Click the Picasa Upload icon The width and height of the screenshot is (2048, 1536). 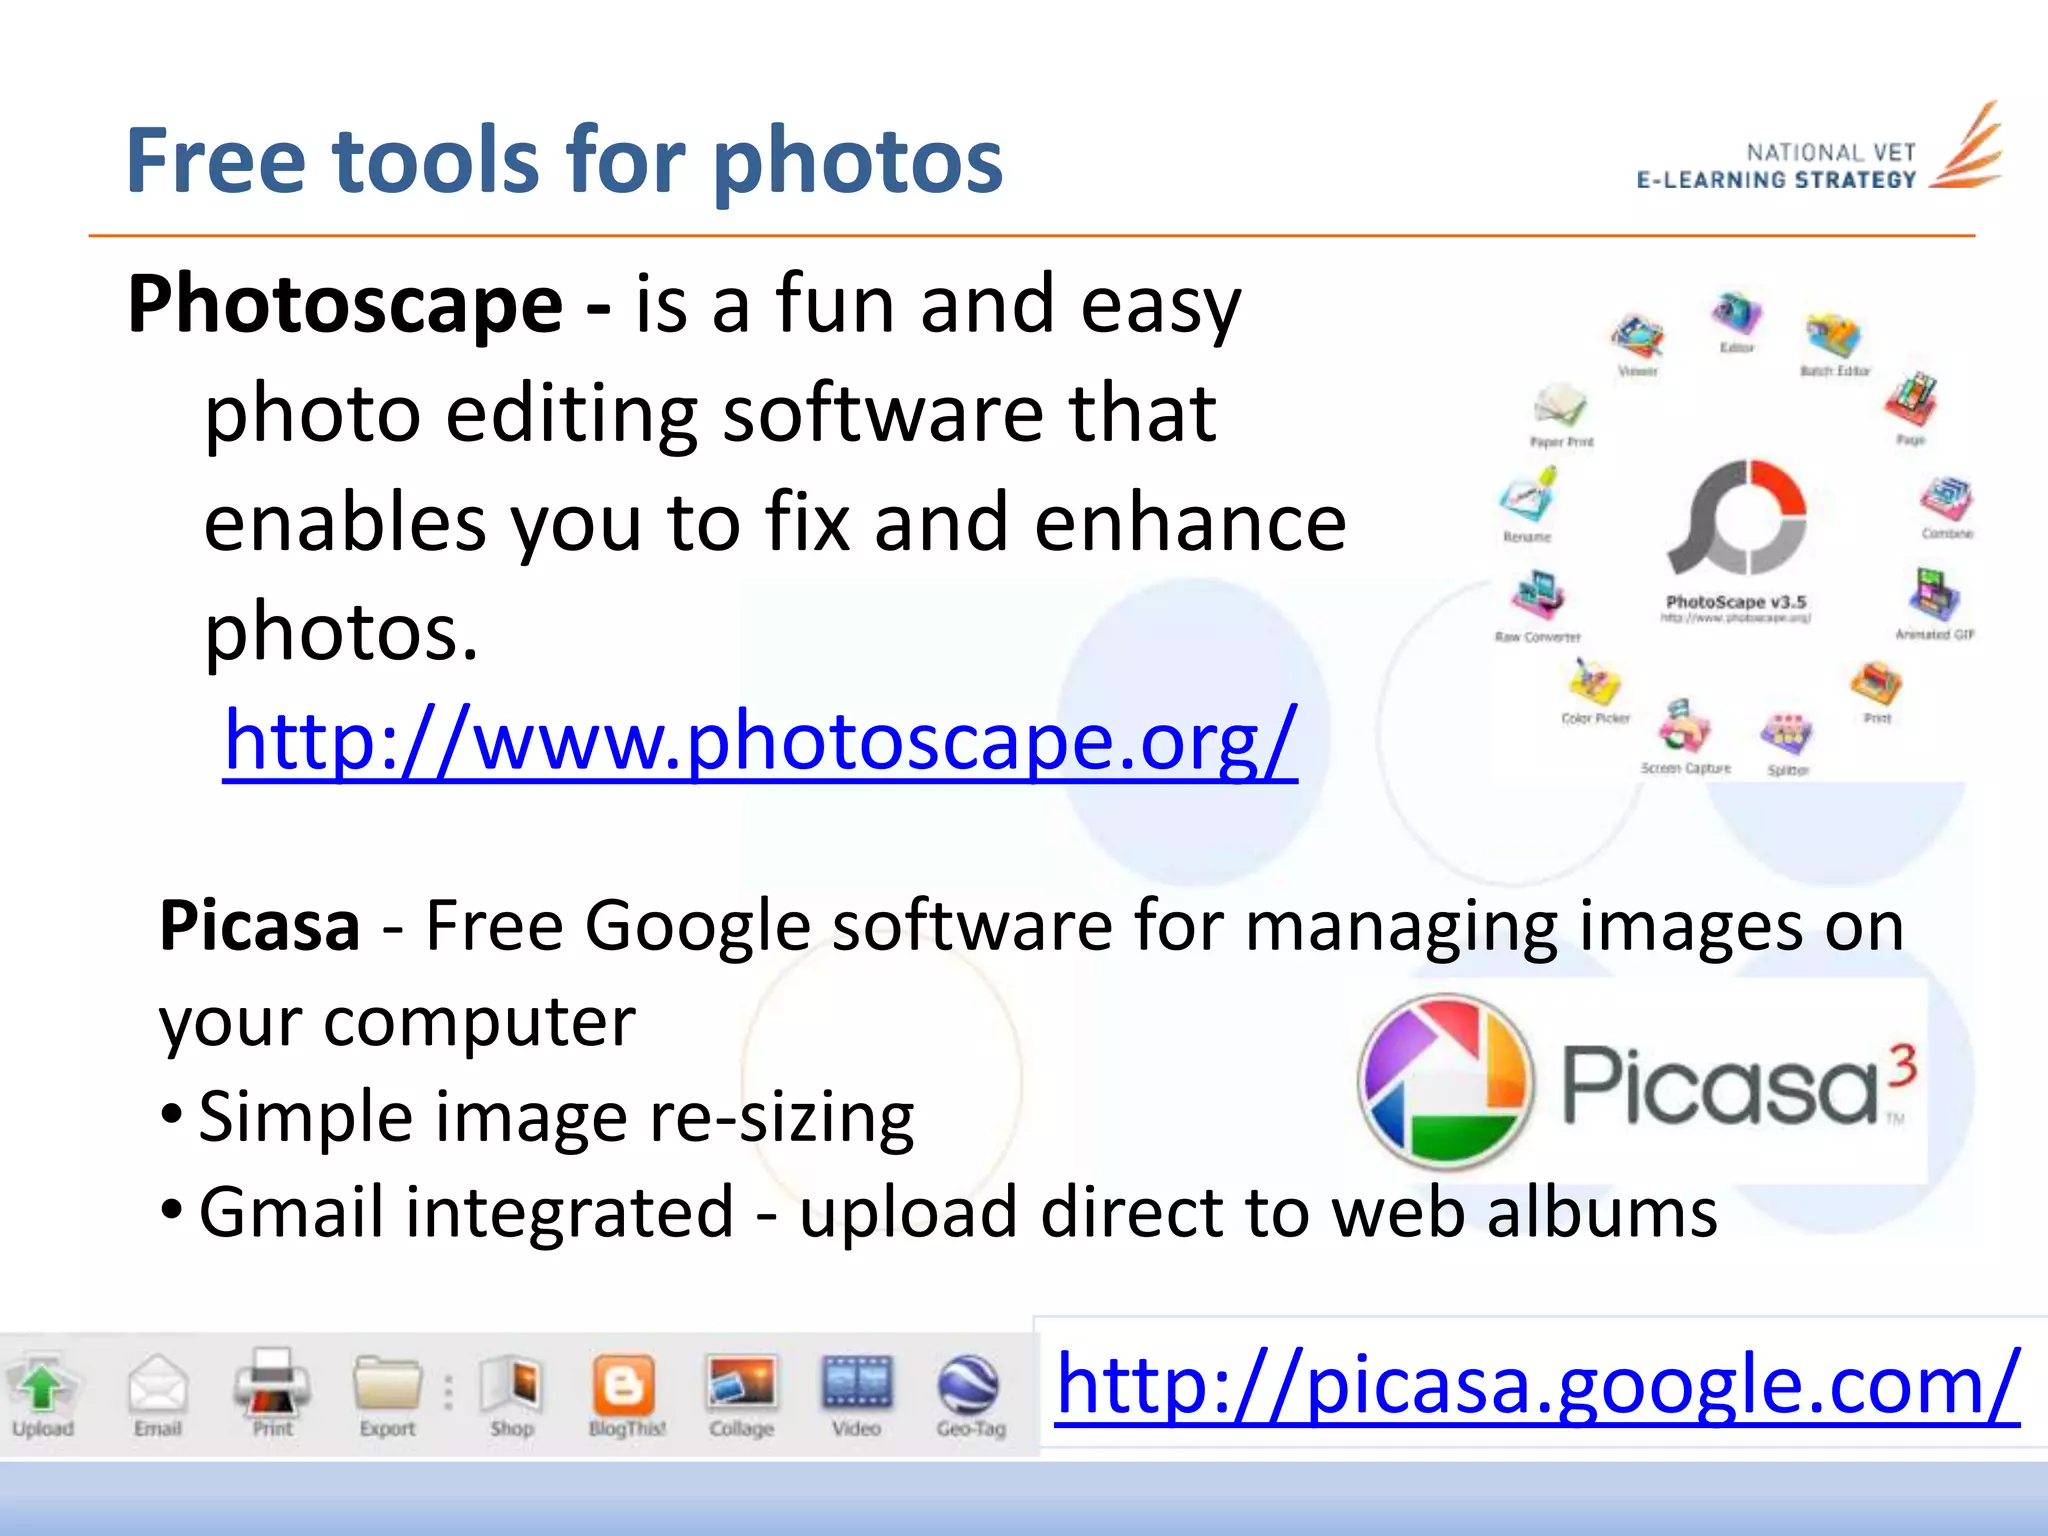click(43, 1385)
